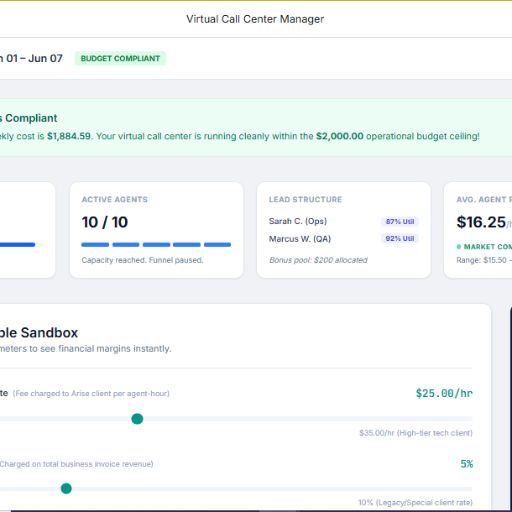Viewport: 512px width, 512px height.
Task: Click the Bonus pool: $200 allocated note
Action: coord(318,260)
